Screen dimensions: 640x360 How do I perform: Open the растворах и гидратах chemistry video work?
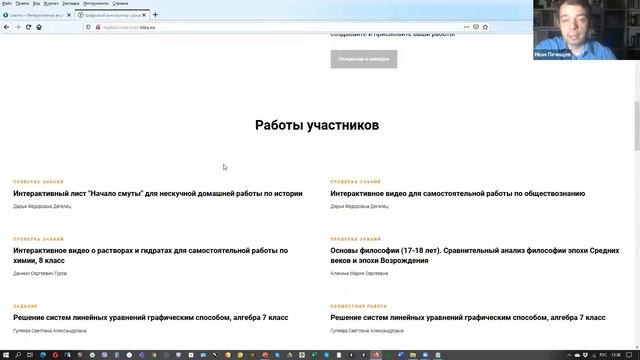(151, 256)
